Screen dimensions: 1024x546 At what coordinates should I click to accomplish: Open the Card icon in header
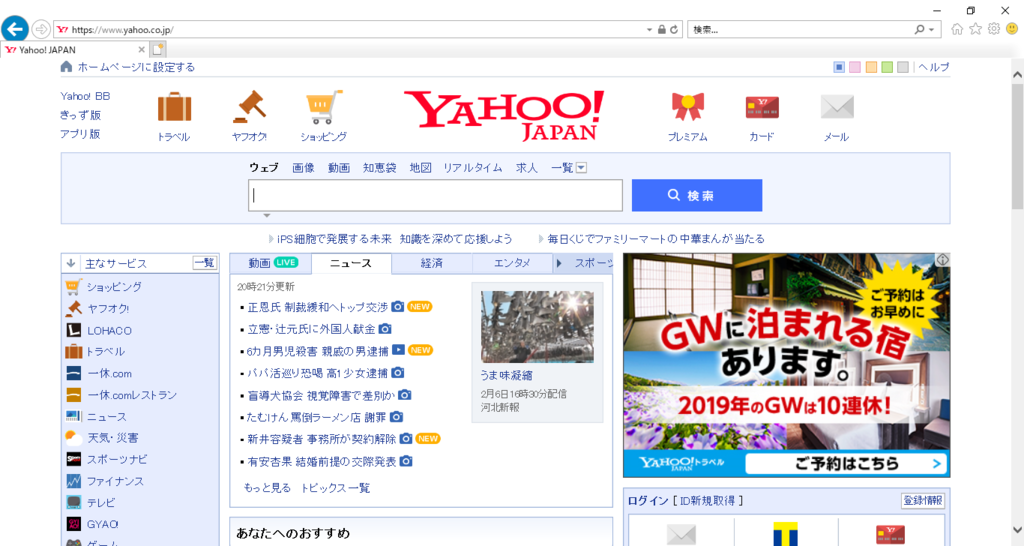pos(762,107)
